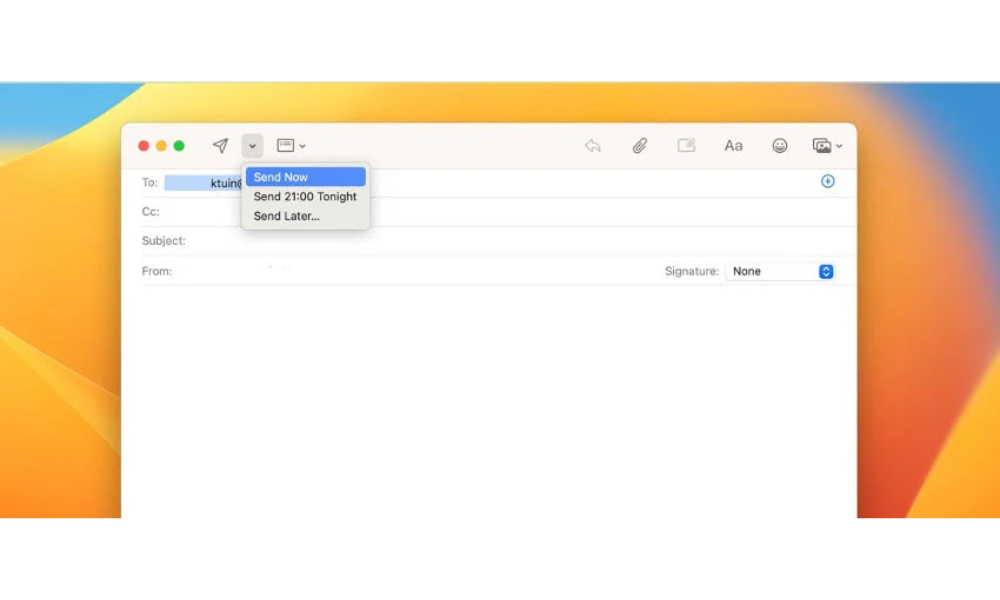Click the Signature selector stepper arrows
The image size is (1000, 600).
click(825, 271)
